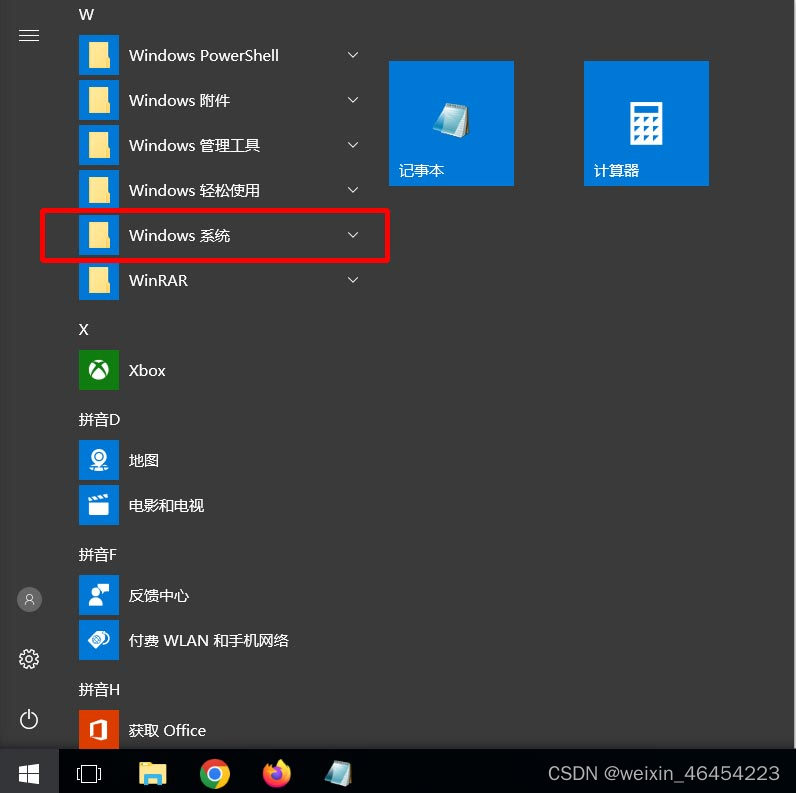Expand the Windows 附件 chevron

click(x=353, y=100)
